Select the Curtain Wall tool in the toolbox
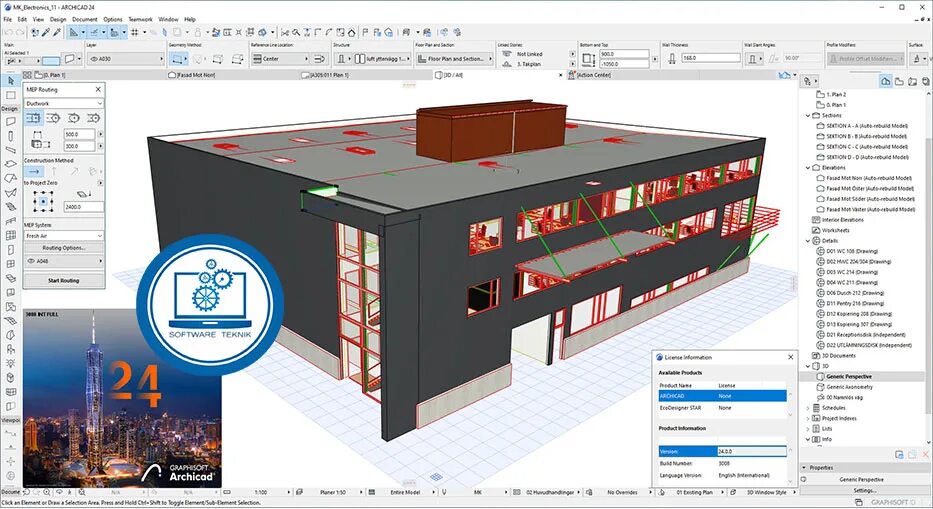Viewport: 933px width, 509px height. click(x=11, y=236)
